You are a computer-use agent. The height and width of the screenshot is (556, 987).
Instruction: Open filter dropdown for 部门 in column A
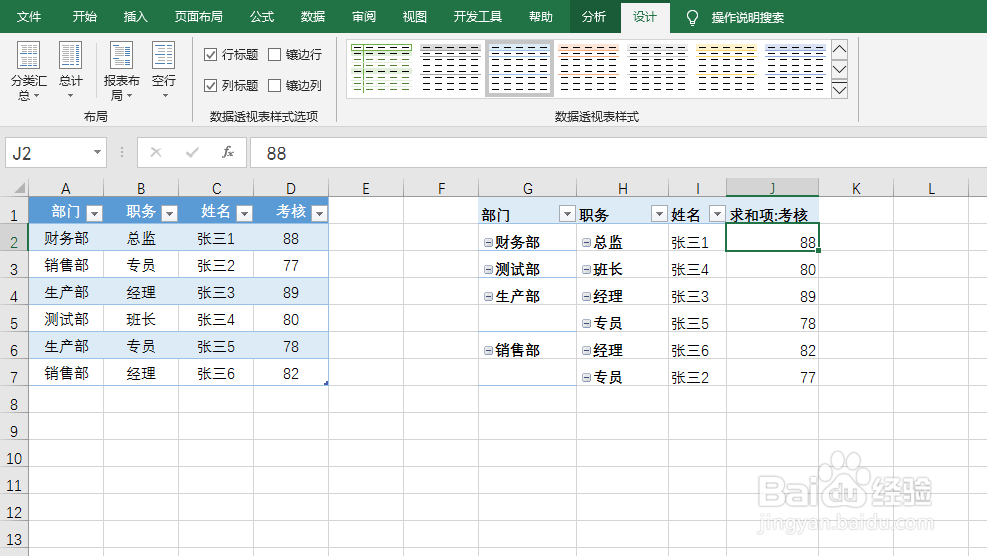coord(94,213)
